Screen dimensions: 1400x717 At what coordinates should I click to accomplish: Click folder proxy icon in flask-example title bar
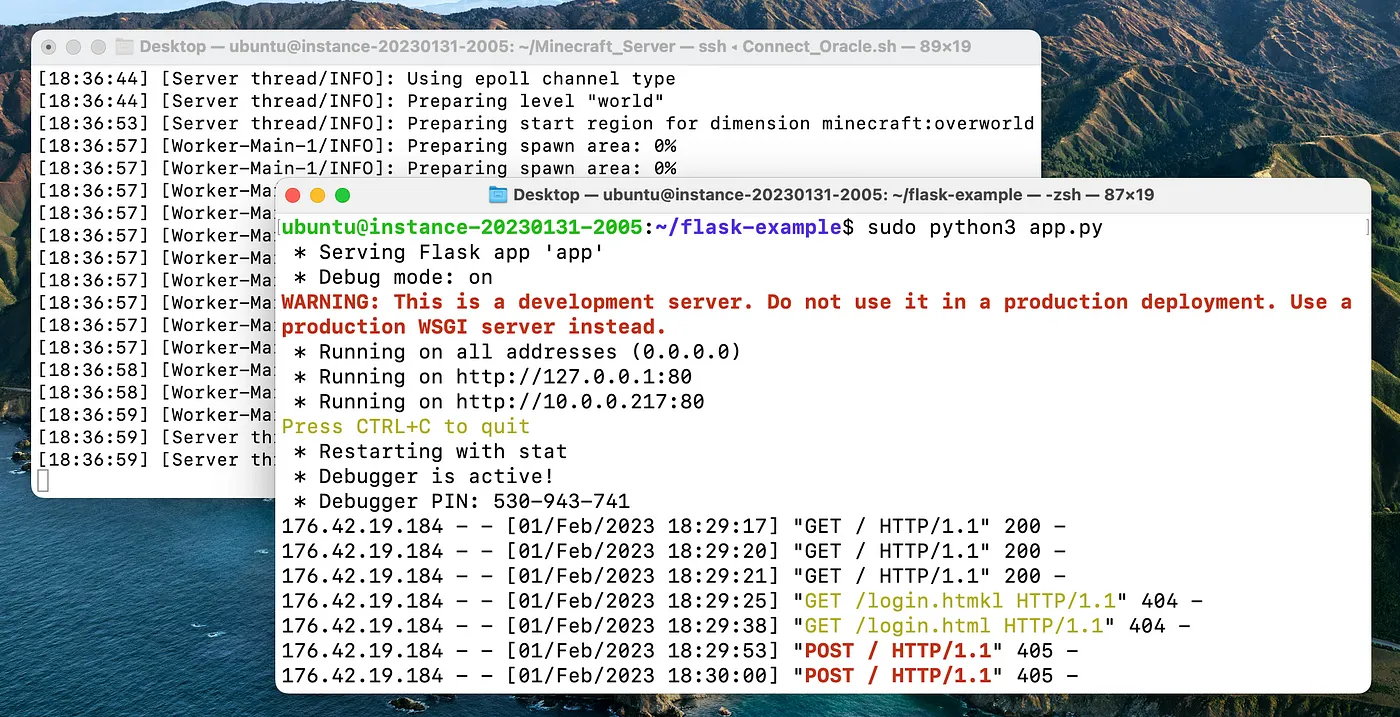[498, 195]
